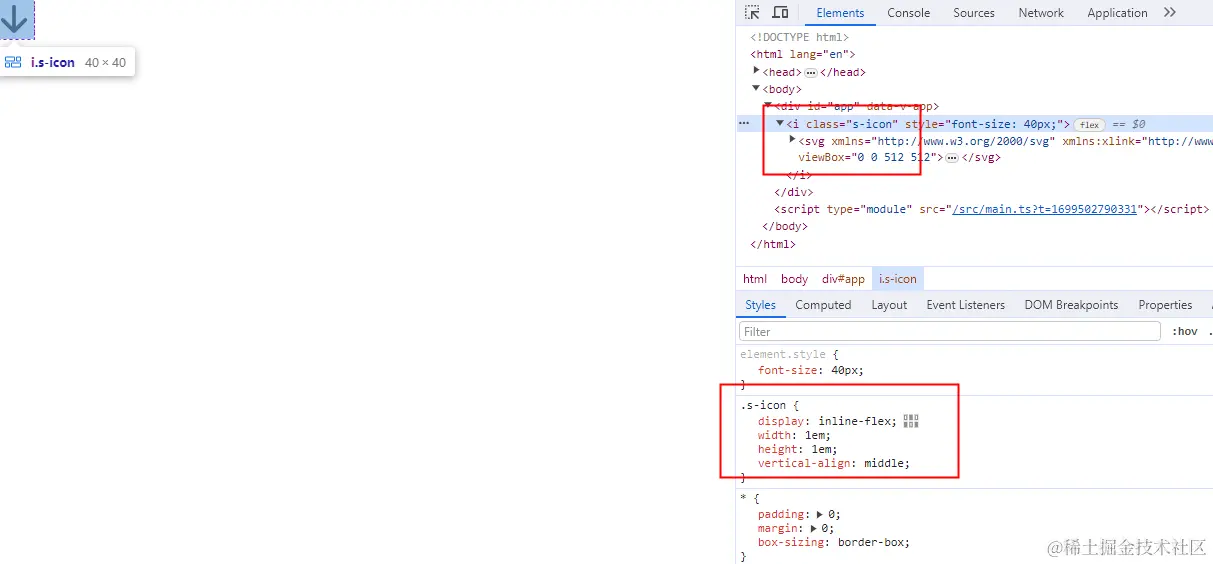Toggle the :hov element state button

click(1184, 331)
